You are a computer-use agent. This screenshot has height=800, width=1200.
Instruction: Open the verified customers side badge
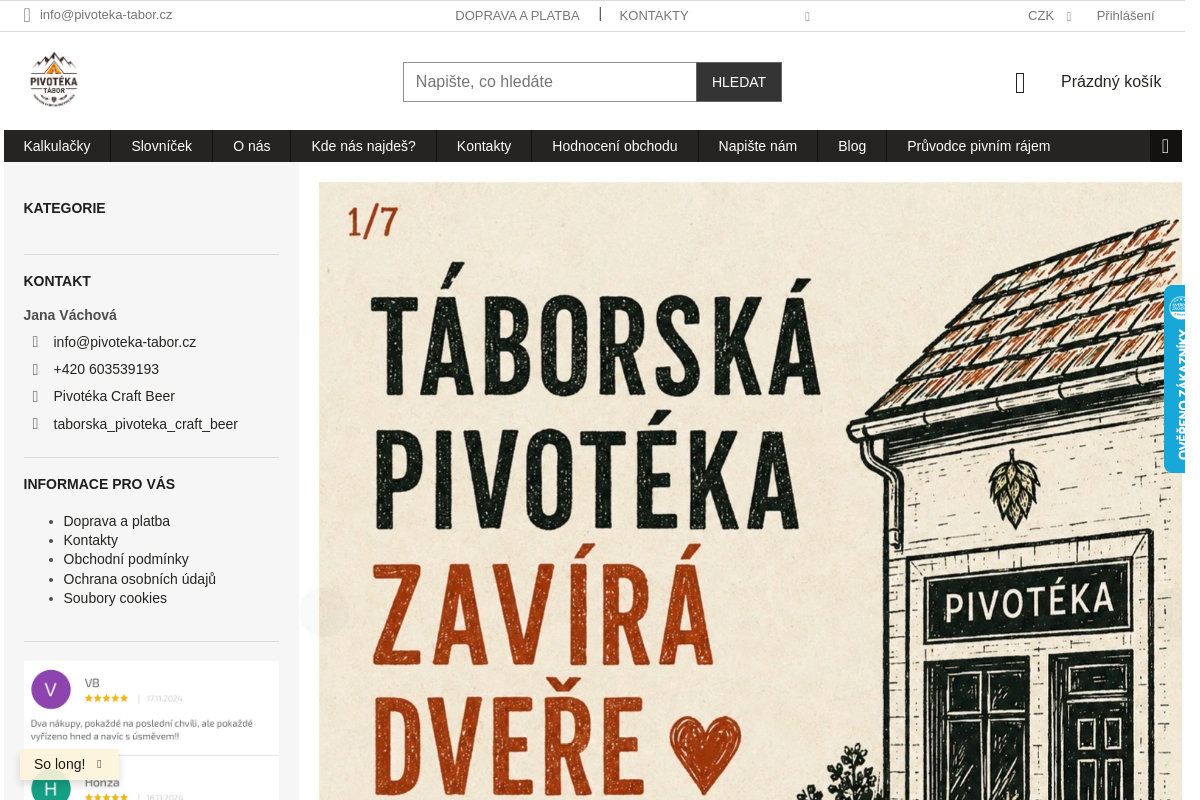[1174, 379]
